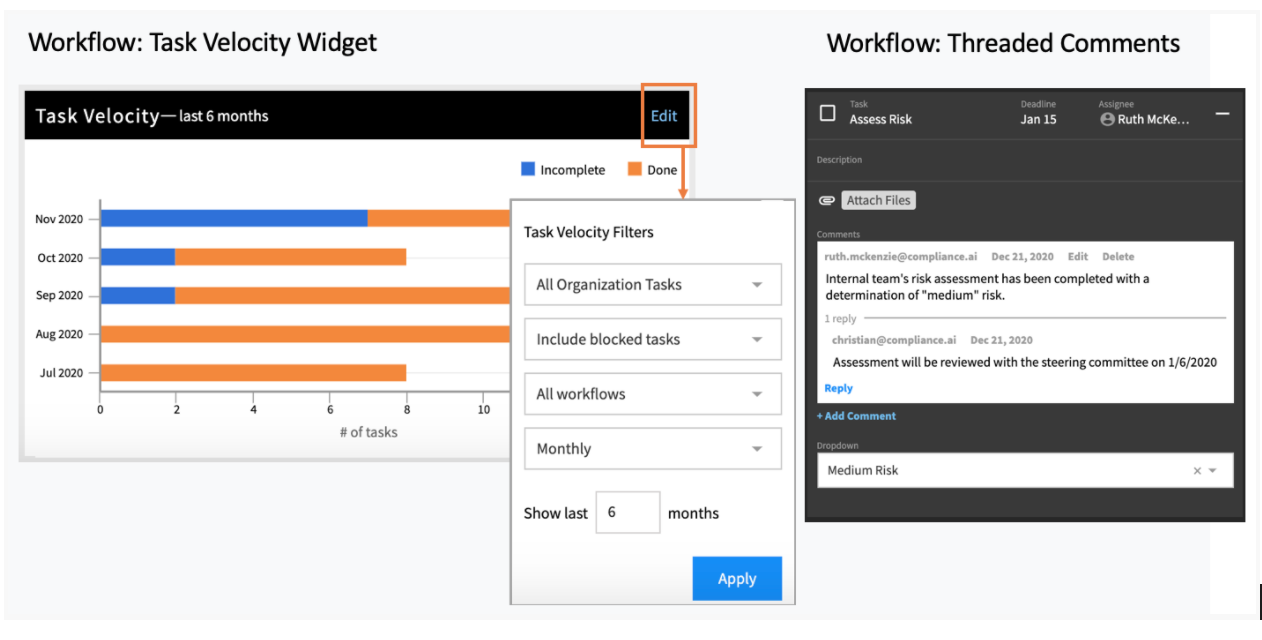Screen dimensions: 1262x640
Task: Click Edit on the Task Velocity header
Action: pos(664,116)
